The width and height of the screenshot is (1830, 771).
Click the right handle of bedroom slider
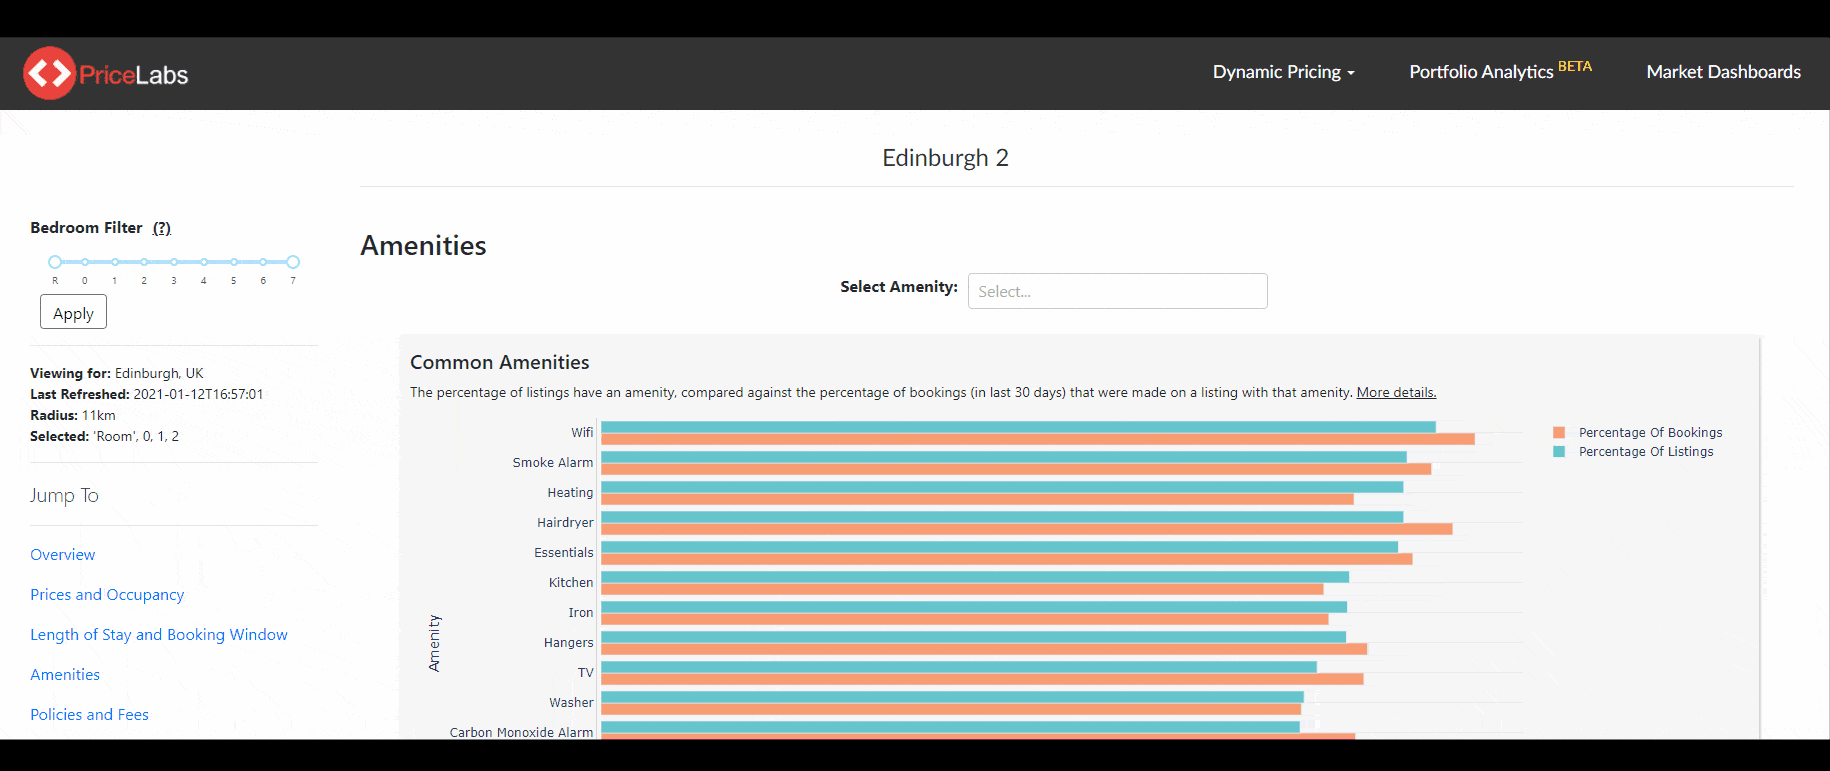point(293,262)
